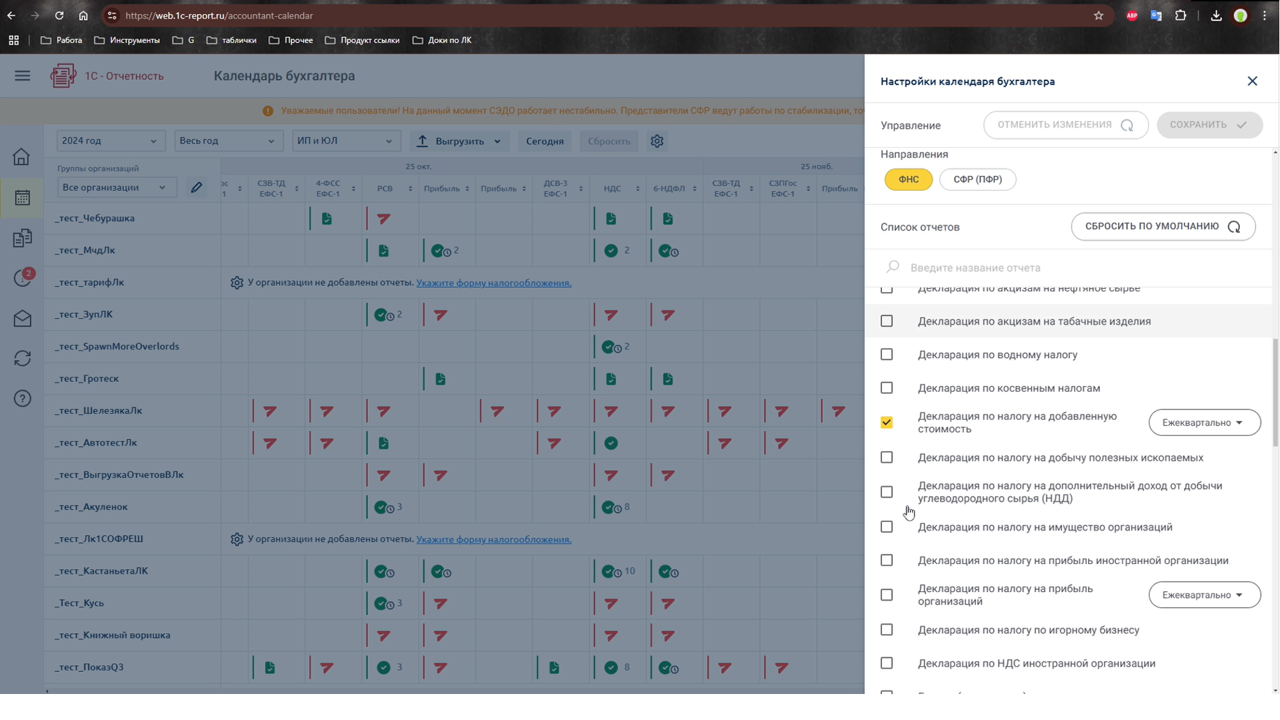The image size is (1280, 720).
Task: Check Декларация по налогу на добычу полезных ископаемых
Action: 886,457
